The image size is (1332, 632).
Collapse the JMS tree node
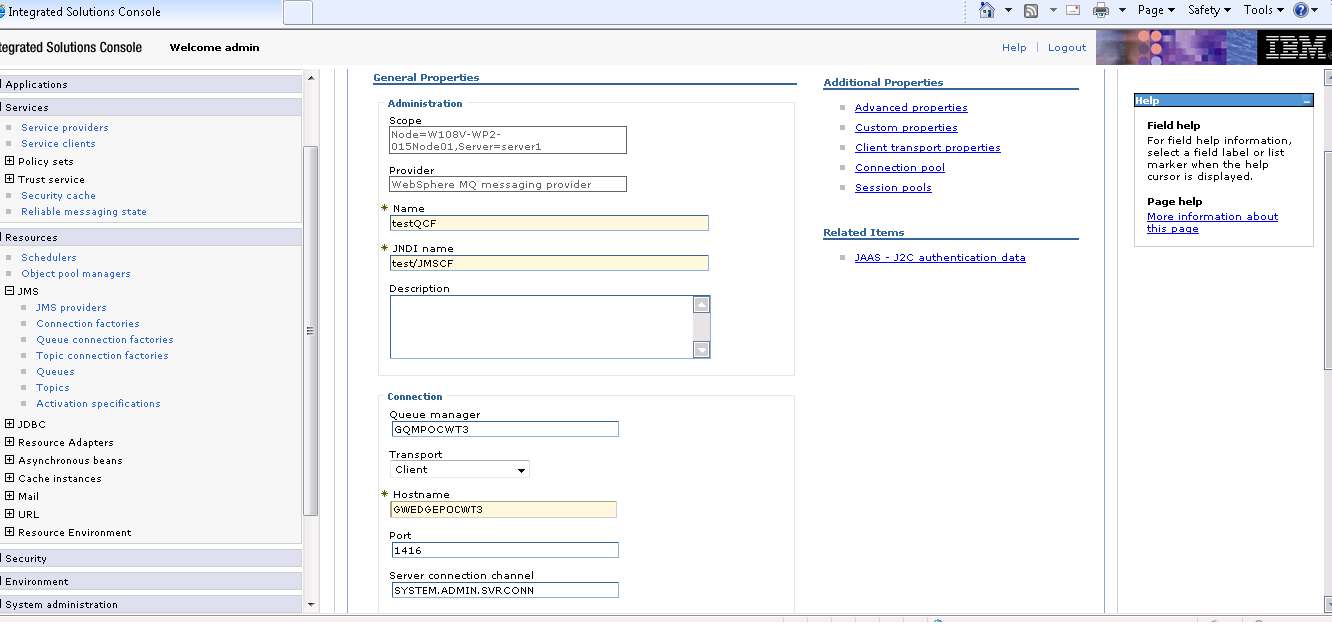(x=10, y=291)
